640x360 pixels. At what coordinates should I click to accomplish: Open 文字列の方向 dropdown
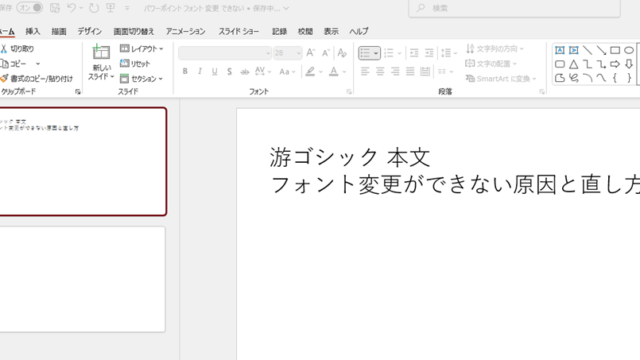494,49
